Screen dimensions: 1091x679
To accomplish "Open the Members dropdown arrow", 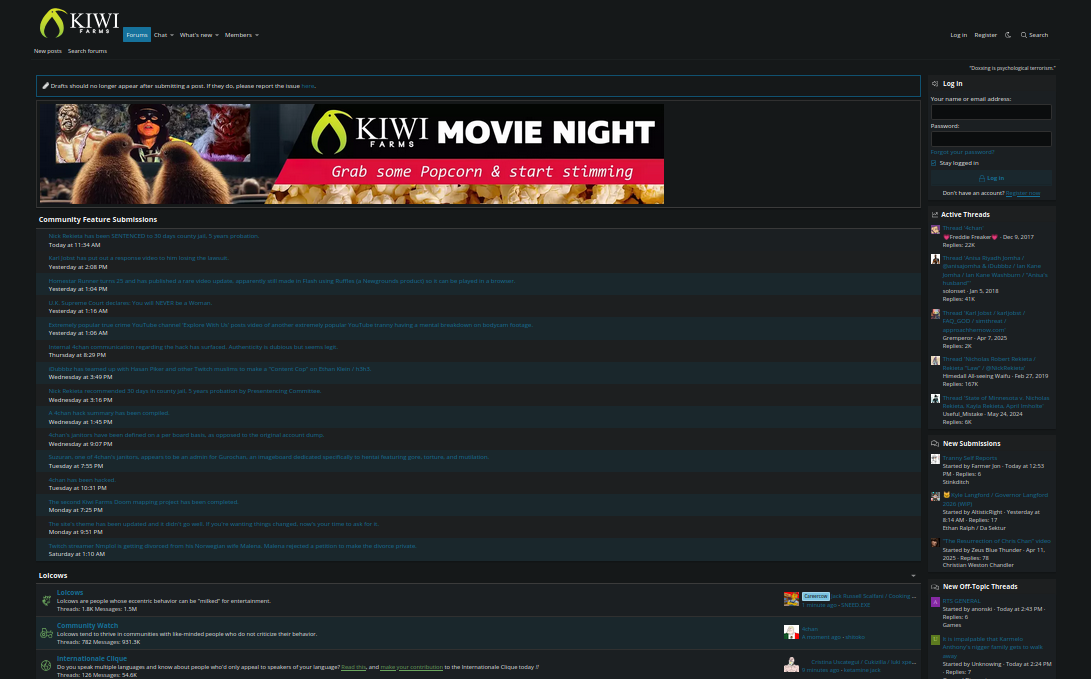I will (257, 35).
